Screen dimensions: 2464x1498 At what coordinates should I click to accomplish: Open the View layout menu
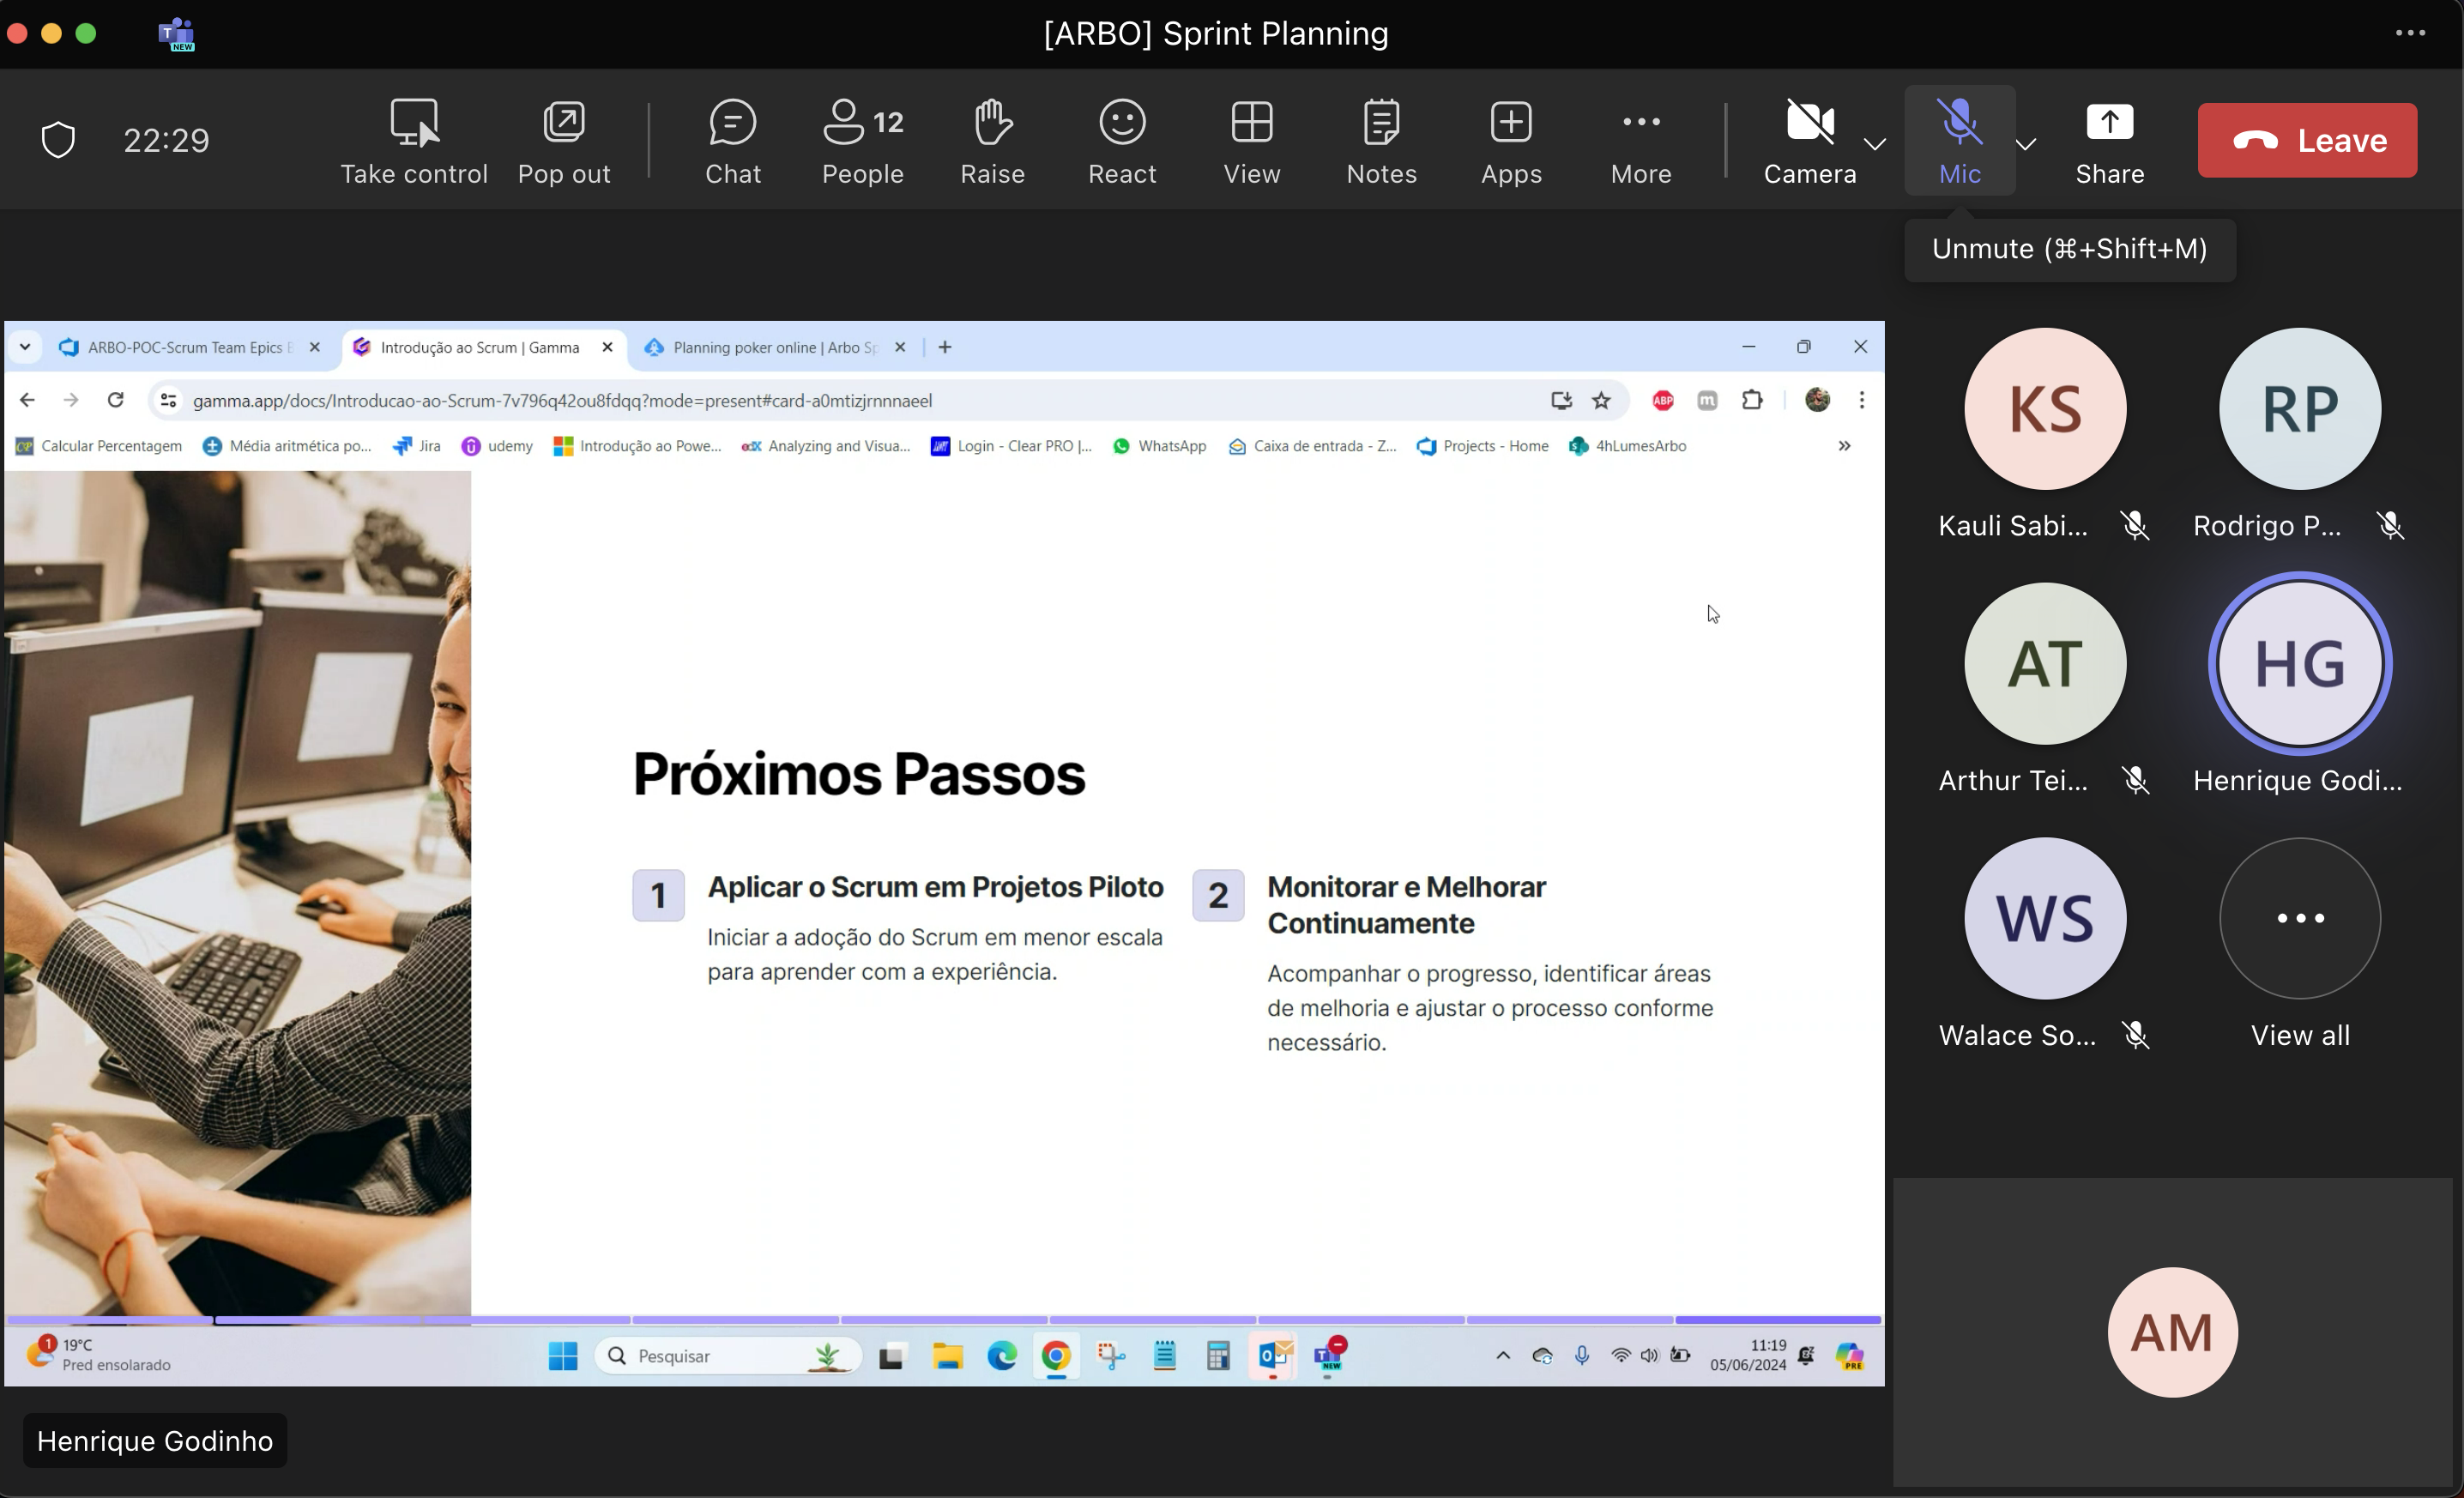[1252, 141]
